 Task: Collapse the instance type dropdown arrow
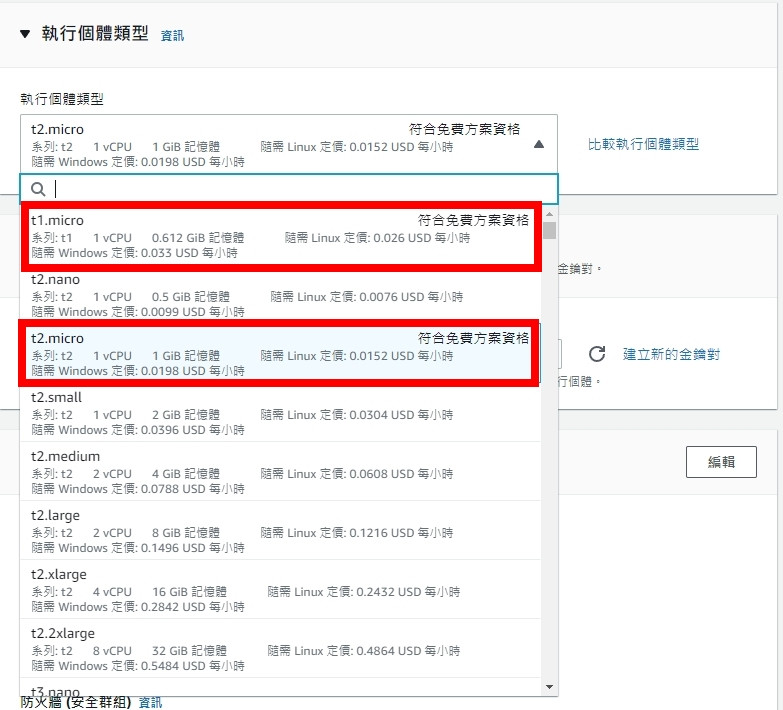tap(539, 144)
